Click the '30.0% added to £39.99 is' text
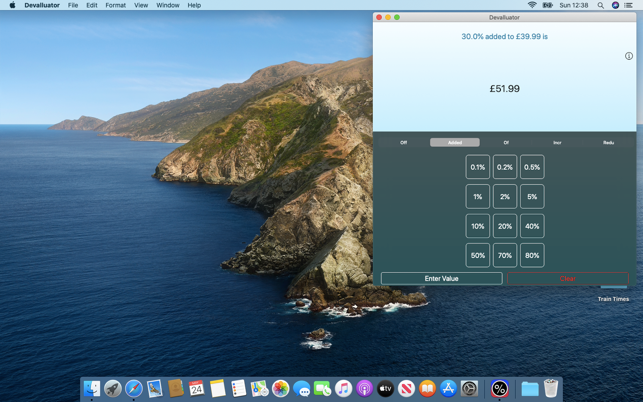 (x=504, y=37)
